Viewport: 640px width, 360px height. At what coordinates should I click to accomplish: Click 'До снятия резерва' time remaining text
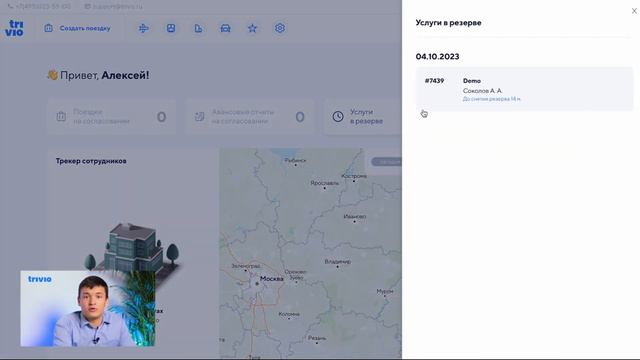[492, 99]
